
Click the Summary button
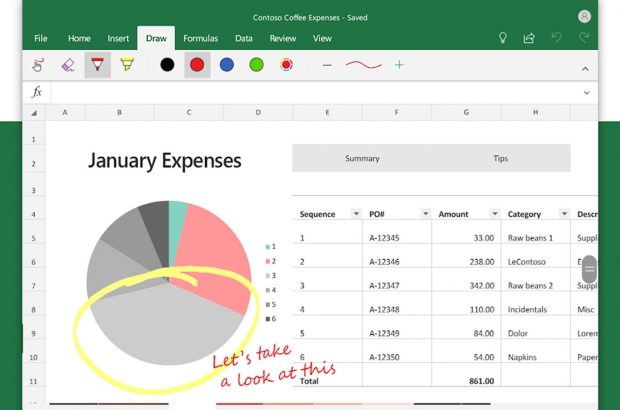click(x=362, y=158)
